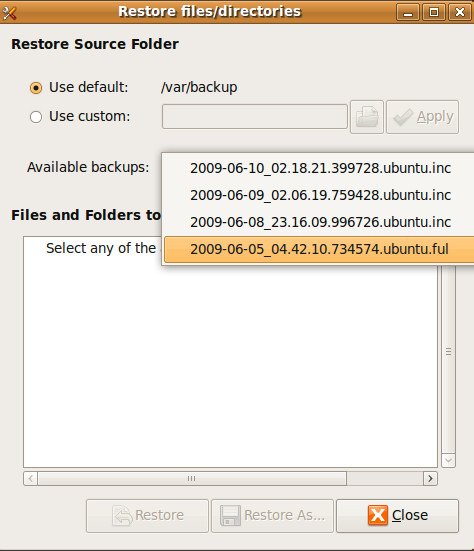
Task: Choose backup 2009-06-09_02.06.19.759428.ubuntu.inc
Action: pyautogui.click(x=319, y=195)
